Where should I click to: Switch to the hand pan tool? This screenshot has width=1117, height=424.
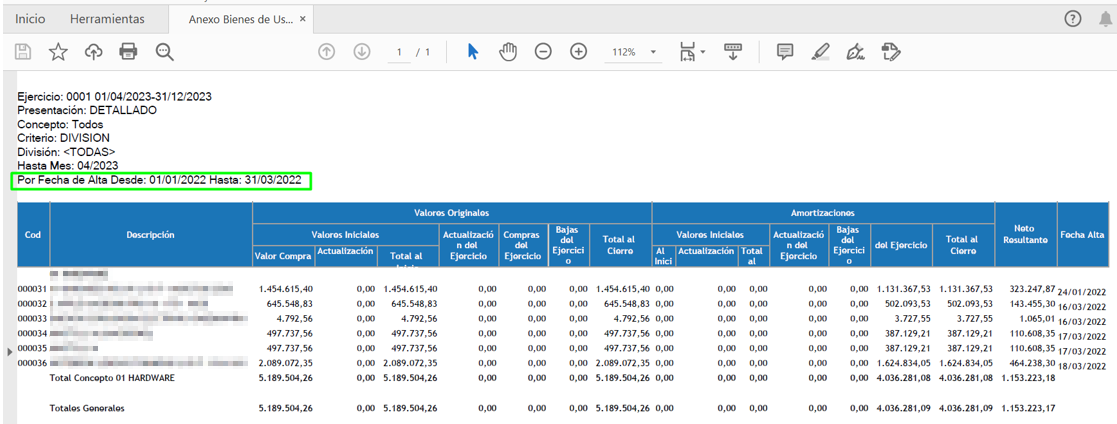click(x=508, y=52)
